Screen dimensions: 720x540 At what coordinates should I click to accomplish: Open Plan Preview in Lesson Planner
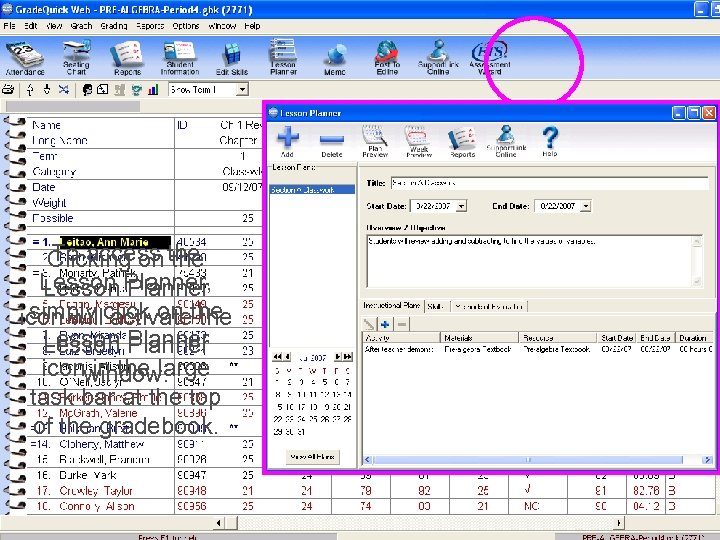pyautogui.click(x=375, y=142)
